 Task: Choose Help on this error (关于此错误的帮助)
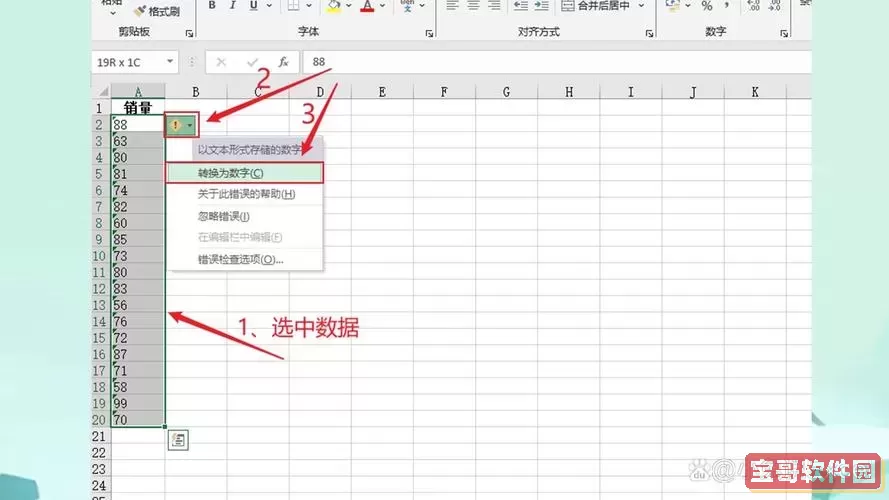[x=244, y=194]
